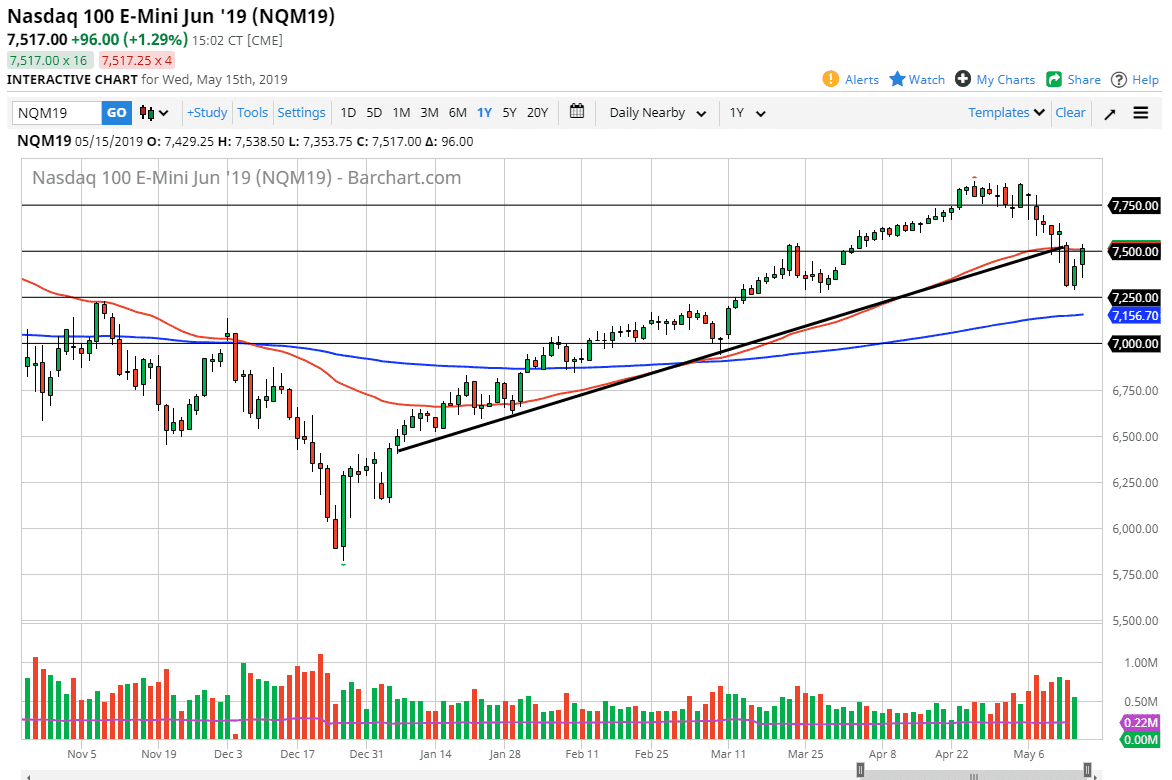1172x780 pixels.
Task: Open the hamburger chart menu
Action: pos(1140,113)
